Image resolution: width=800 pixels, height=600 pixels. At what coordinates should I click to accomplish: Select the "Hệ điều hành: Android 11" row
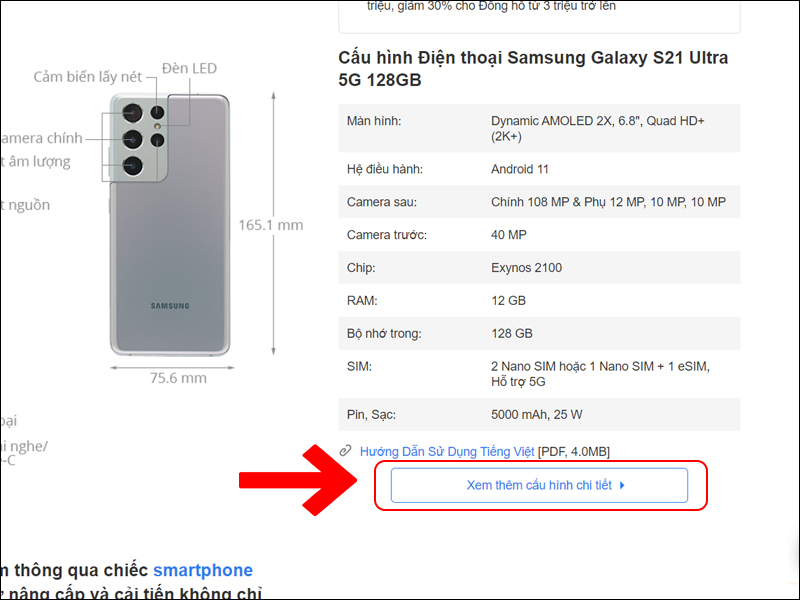539,169
